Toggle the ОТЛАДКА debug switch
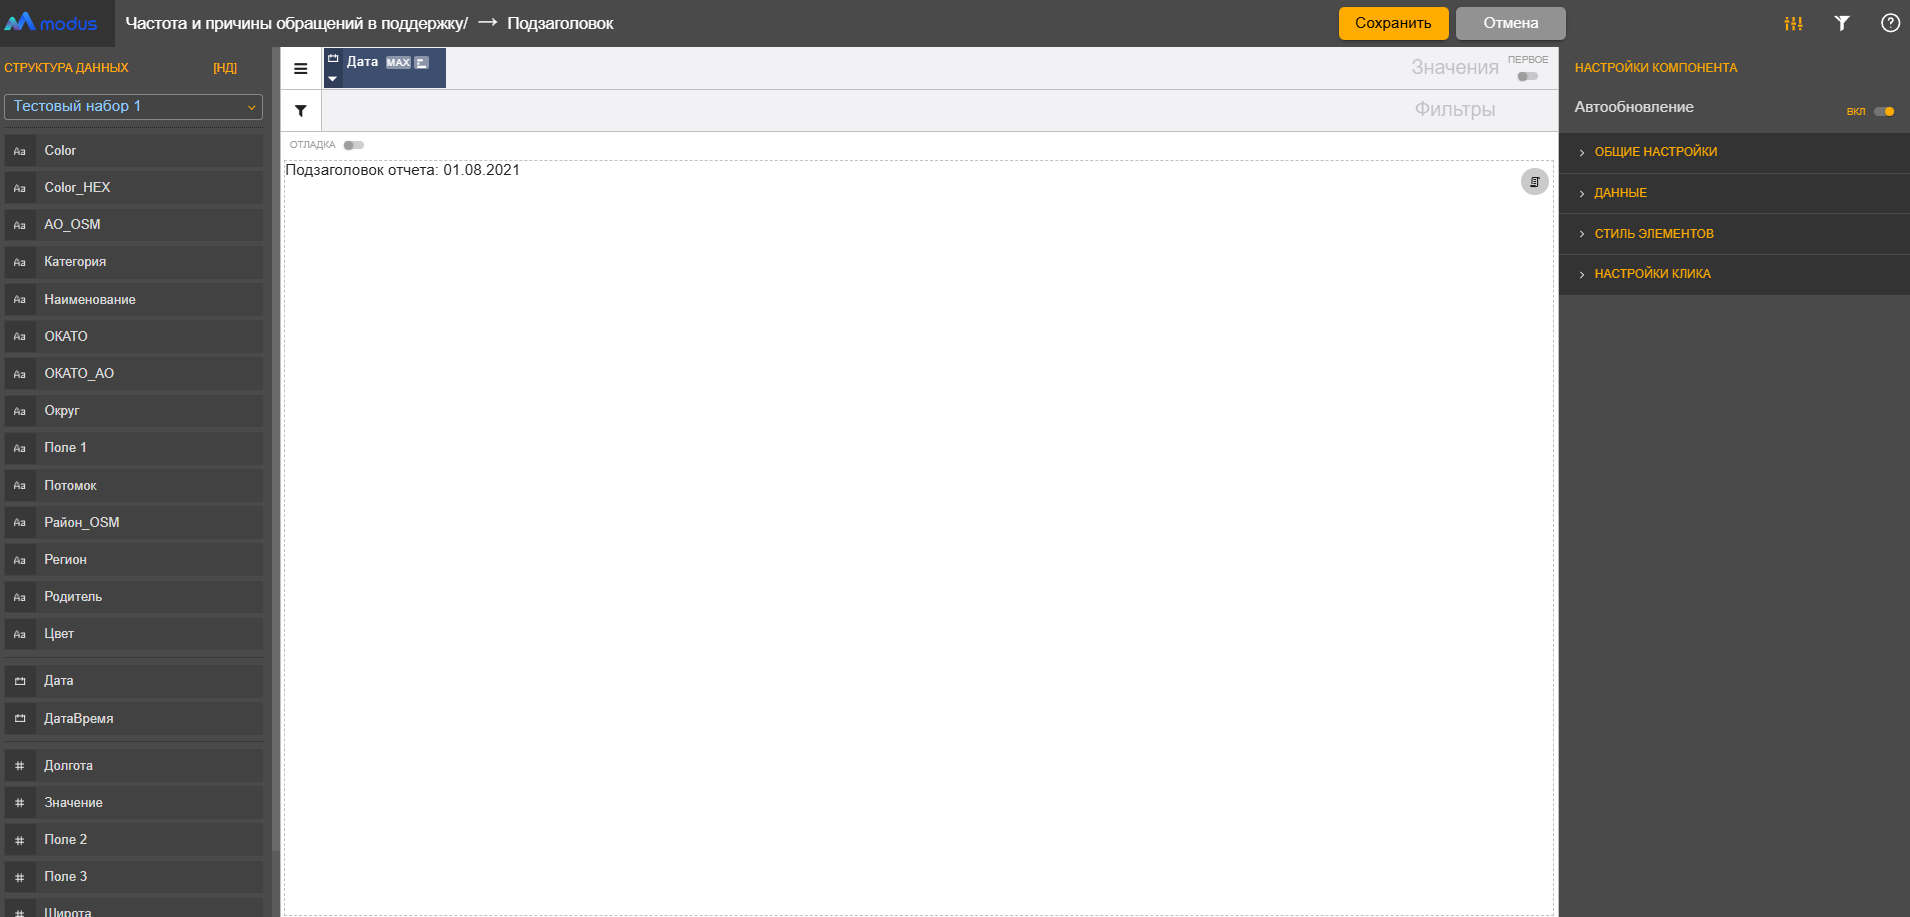This screenshot has height=917, width=1910. coord(353,145)
